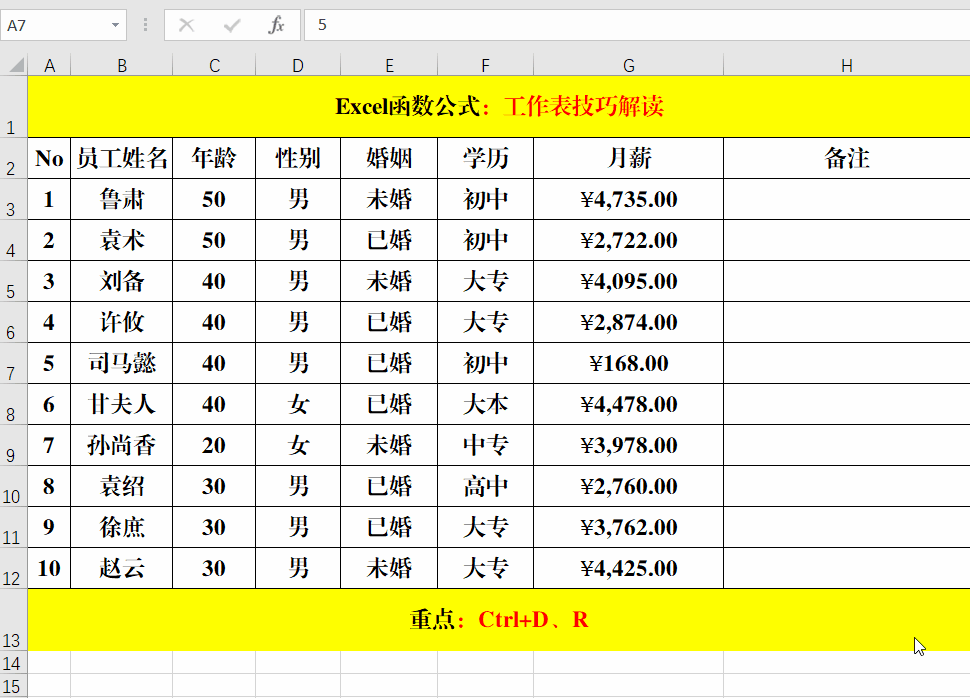Click the '性别' header cell

pyautogui.click(x=298, y=158)
